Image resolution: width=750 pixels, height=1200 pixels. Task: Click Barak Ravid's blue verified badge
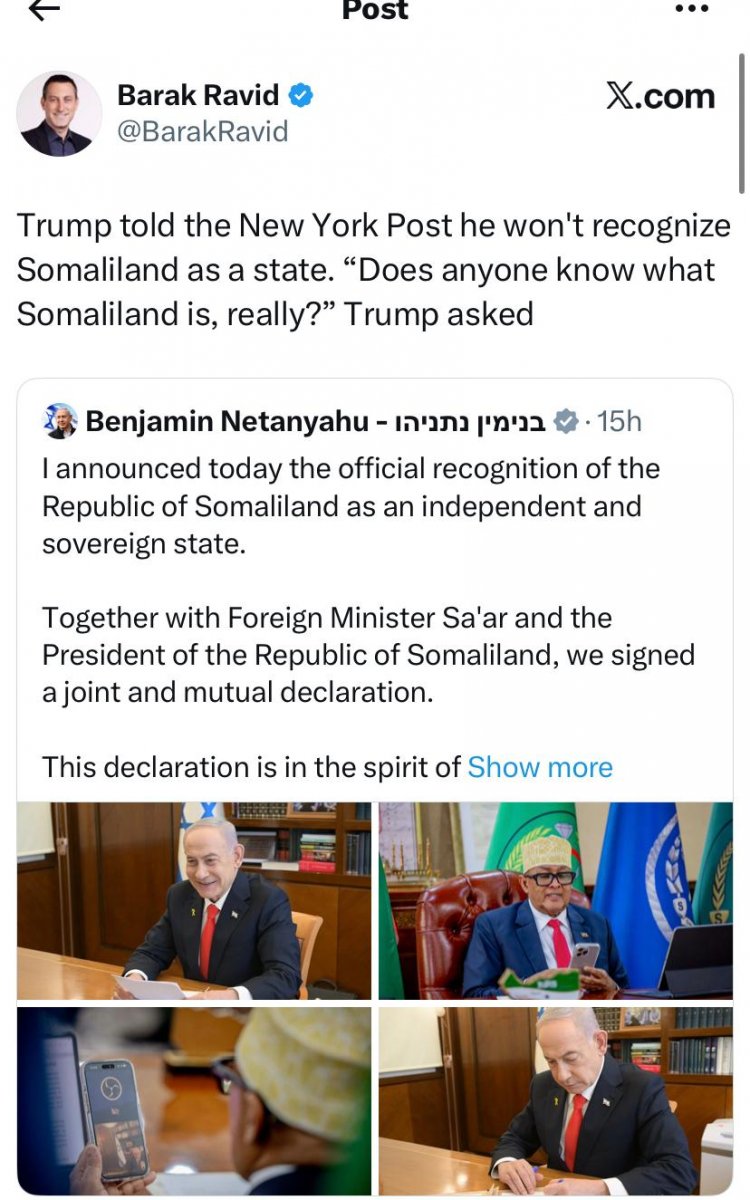point(302,96)
